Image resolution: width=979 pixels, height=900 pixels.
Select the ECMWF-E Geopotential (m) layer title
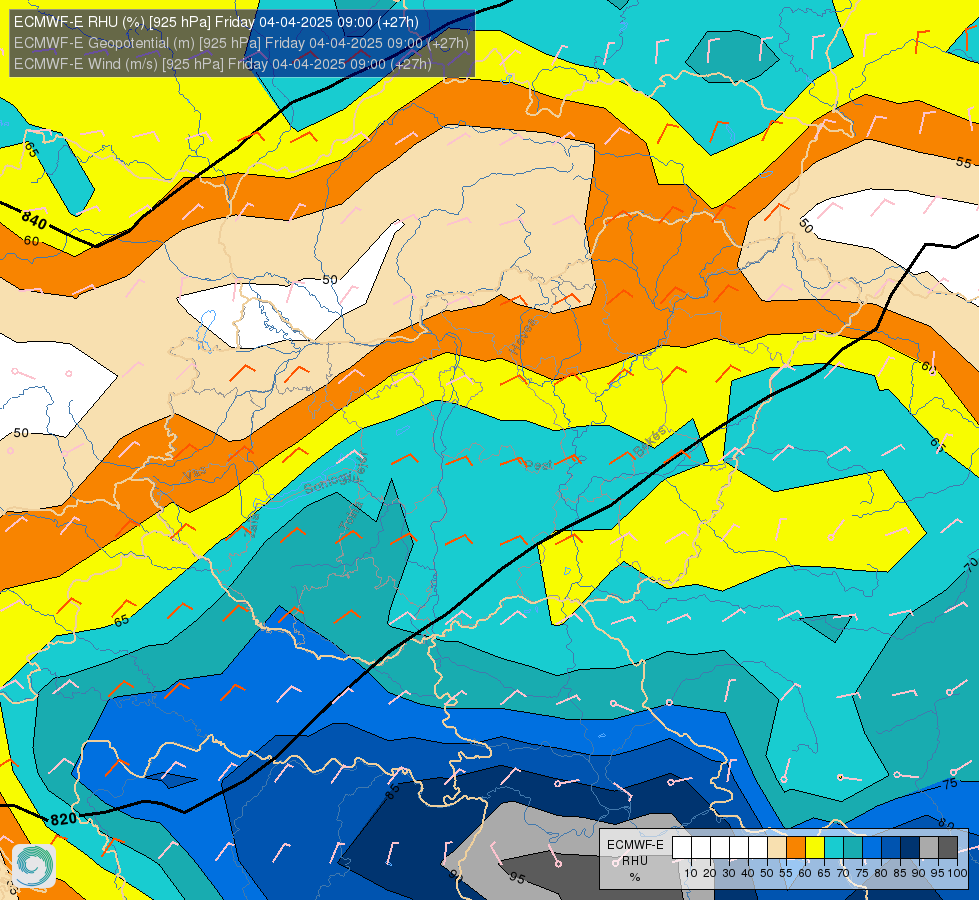pos(241,43)
